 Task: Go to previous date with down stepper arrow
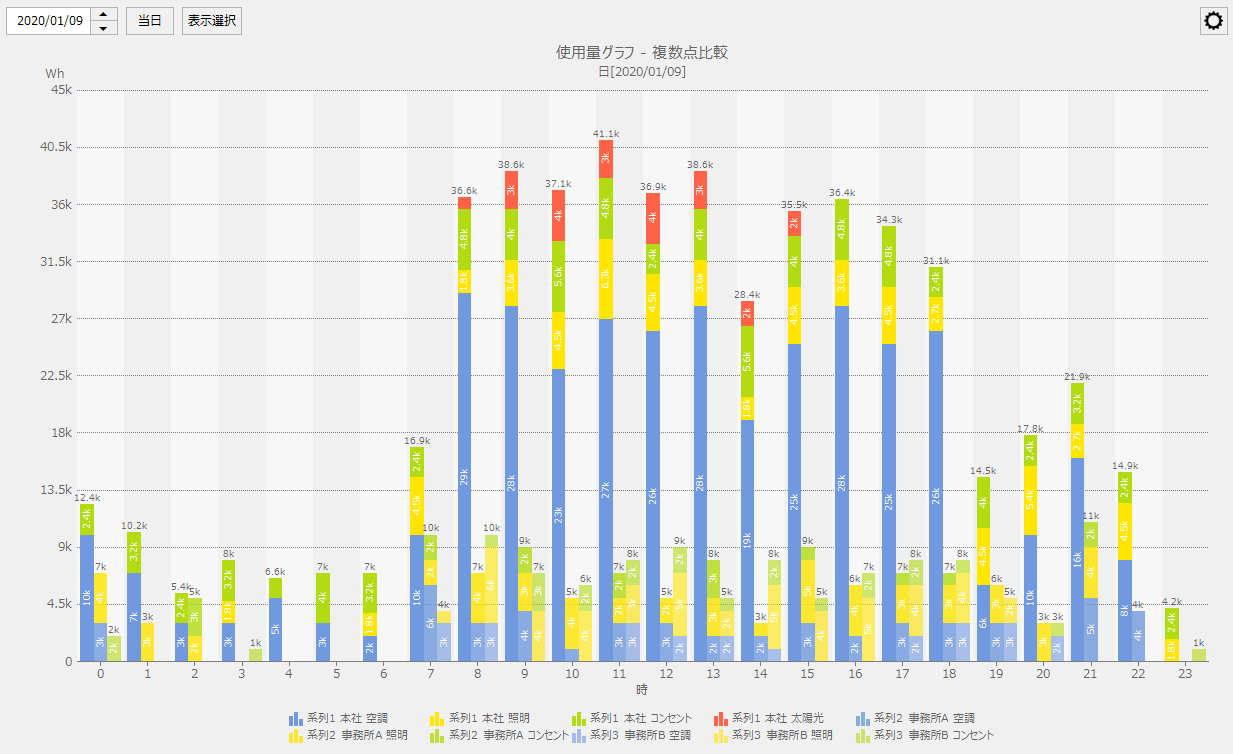pos(102,26)
